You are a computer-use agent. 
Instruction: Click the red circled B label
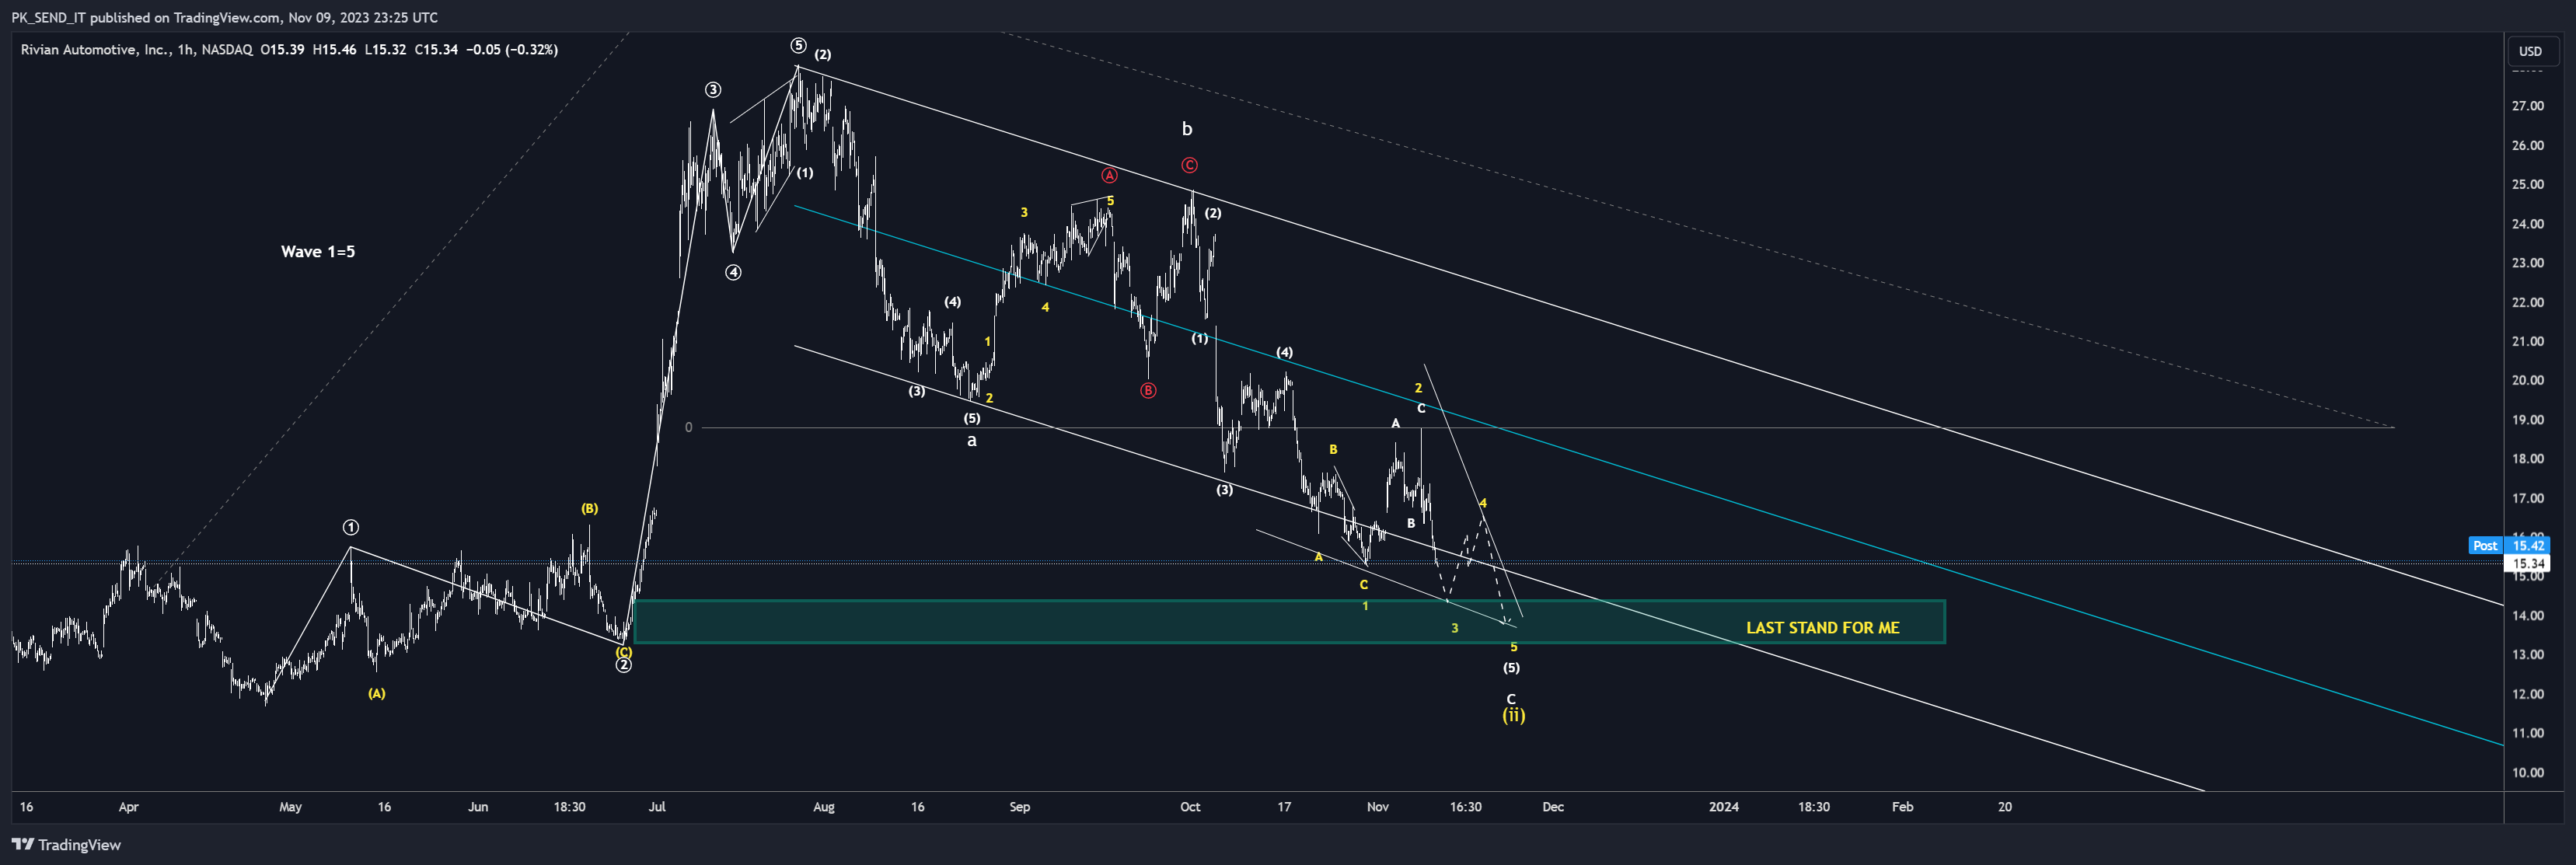(1148, 391)
